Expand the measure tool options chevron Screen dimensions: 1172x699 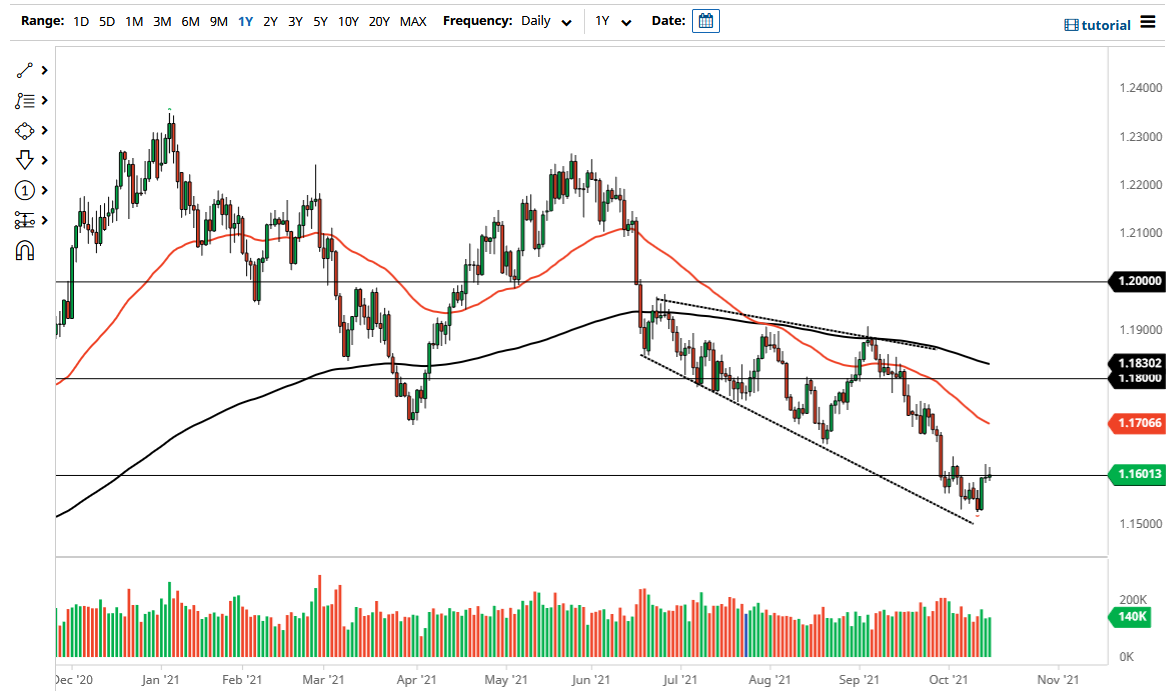point(45,221)
